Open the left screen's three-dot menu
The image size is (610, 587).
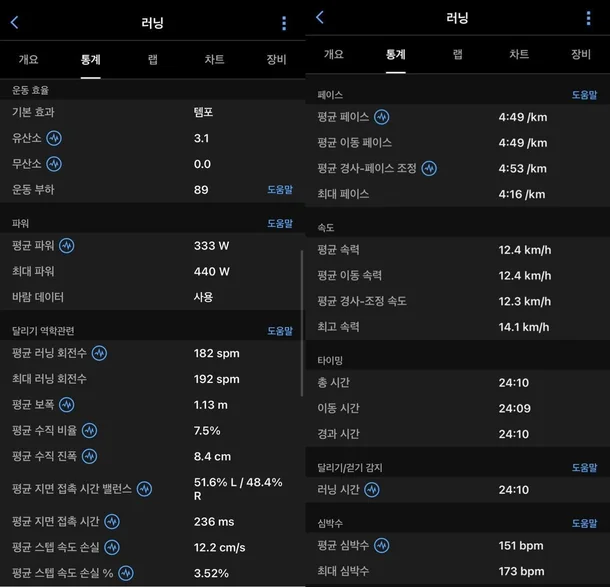(x=284, y=23)
